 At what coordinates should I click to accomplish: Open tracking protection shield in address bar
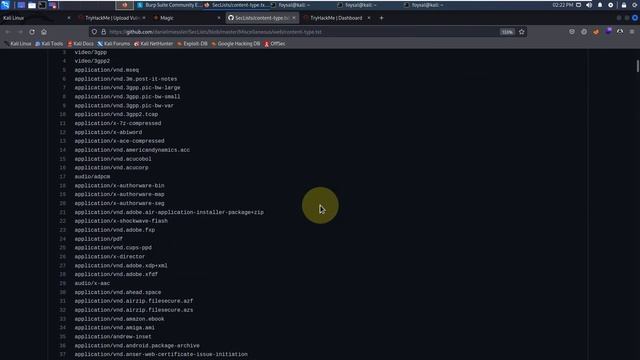click(x=94, y=32)
